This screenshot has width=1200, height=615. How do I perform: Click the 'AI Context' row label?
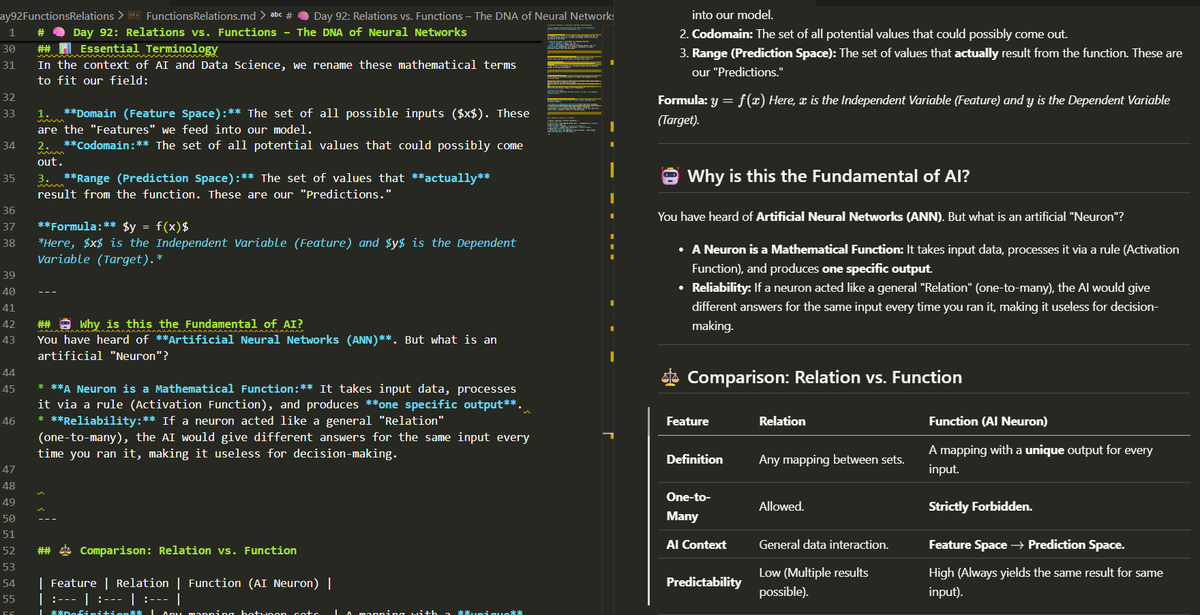[696, 545]
